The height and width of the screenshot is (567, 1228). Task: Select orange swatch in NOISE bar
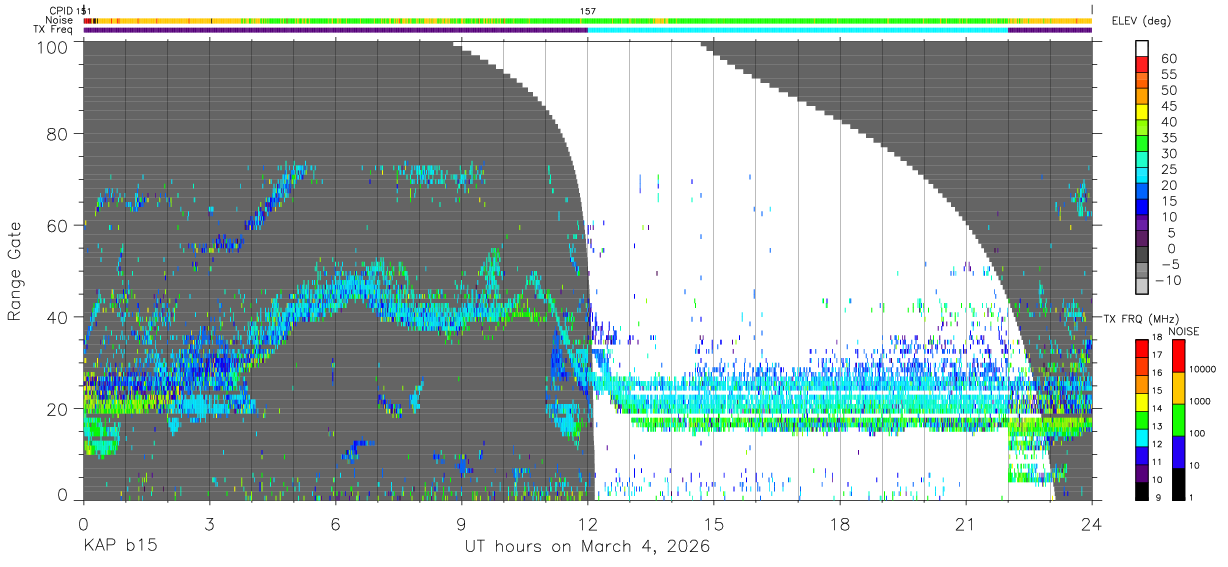tap(1180, 388)
